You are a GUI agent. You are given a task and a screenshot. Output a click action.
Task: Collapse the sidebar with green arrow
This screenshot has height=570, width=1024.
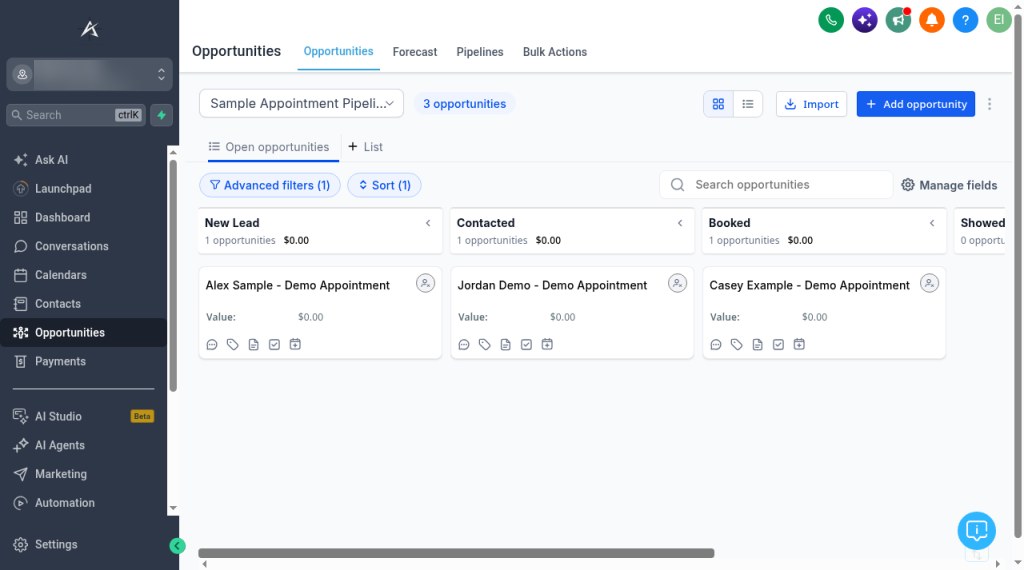click(x=177, y=546)
